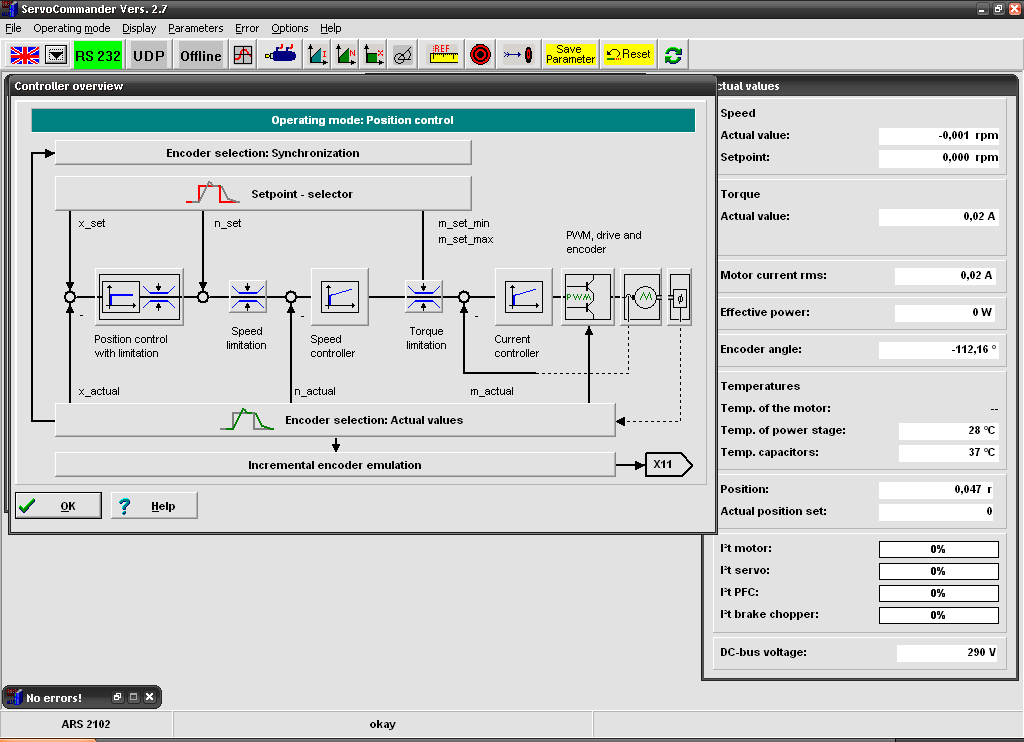Open the position controller (X) icon

coord(374,56)
